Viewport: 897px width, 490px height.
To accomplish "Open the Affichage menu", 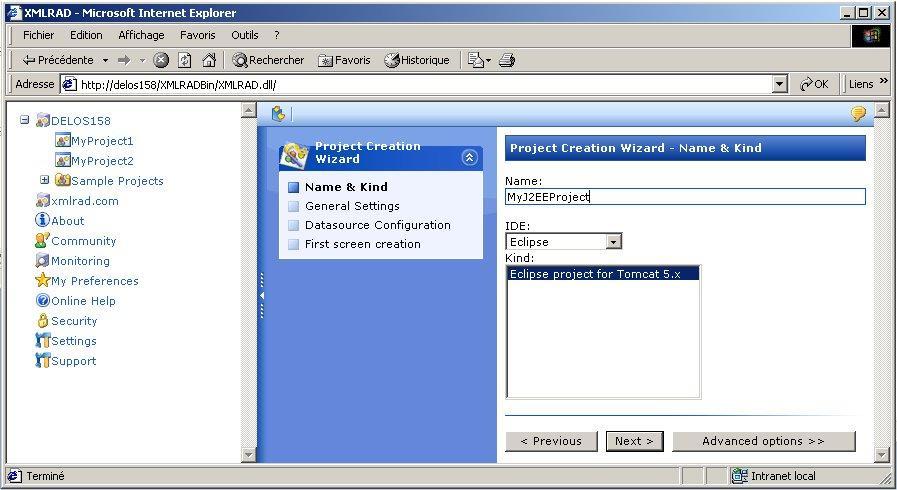I will (x=141, y=35).
